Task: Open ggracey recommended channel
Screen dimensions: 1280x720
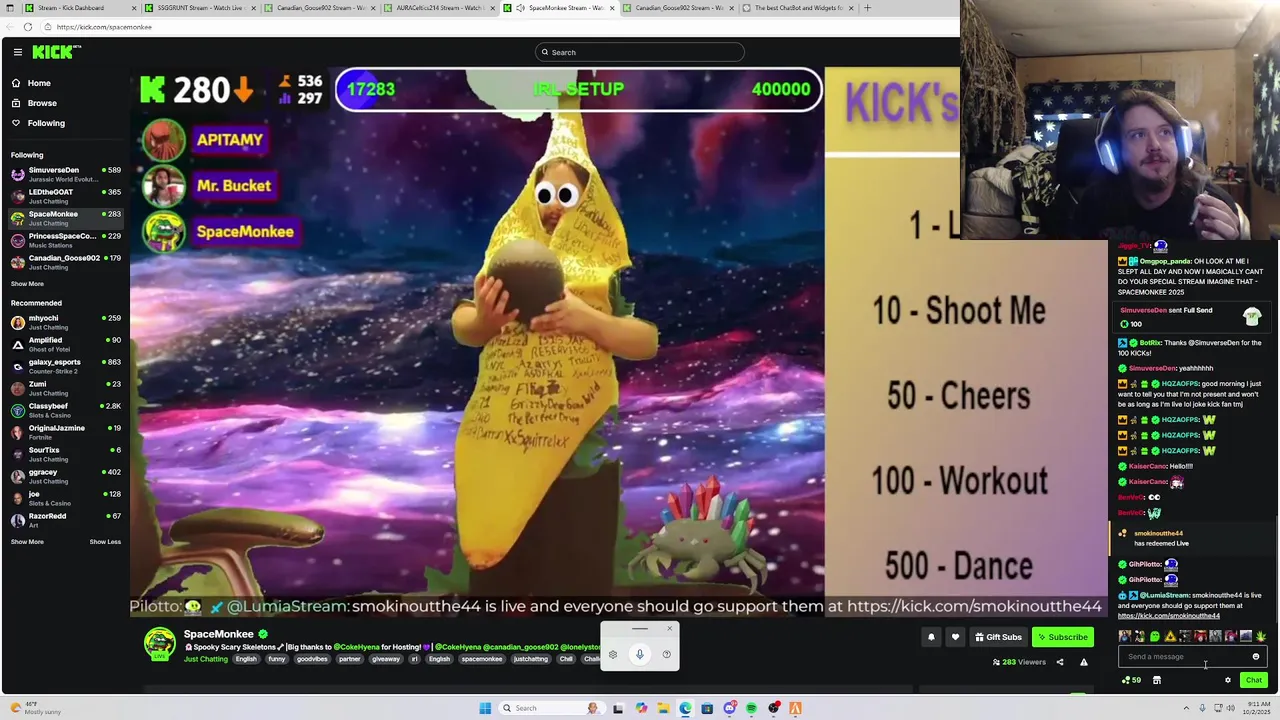Action: pos(65,476)
